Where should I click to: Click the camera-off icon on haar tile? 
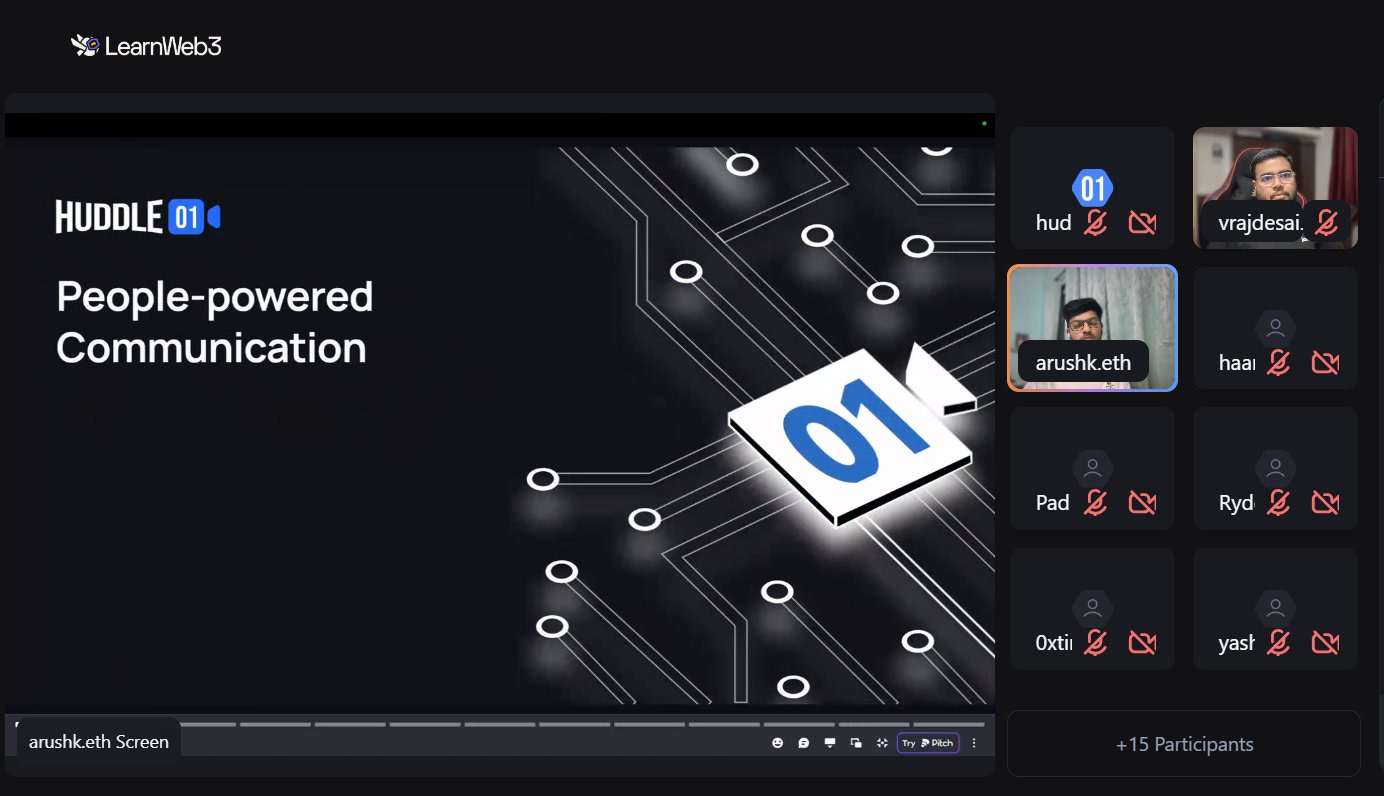1325,362
